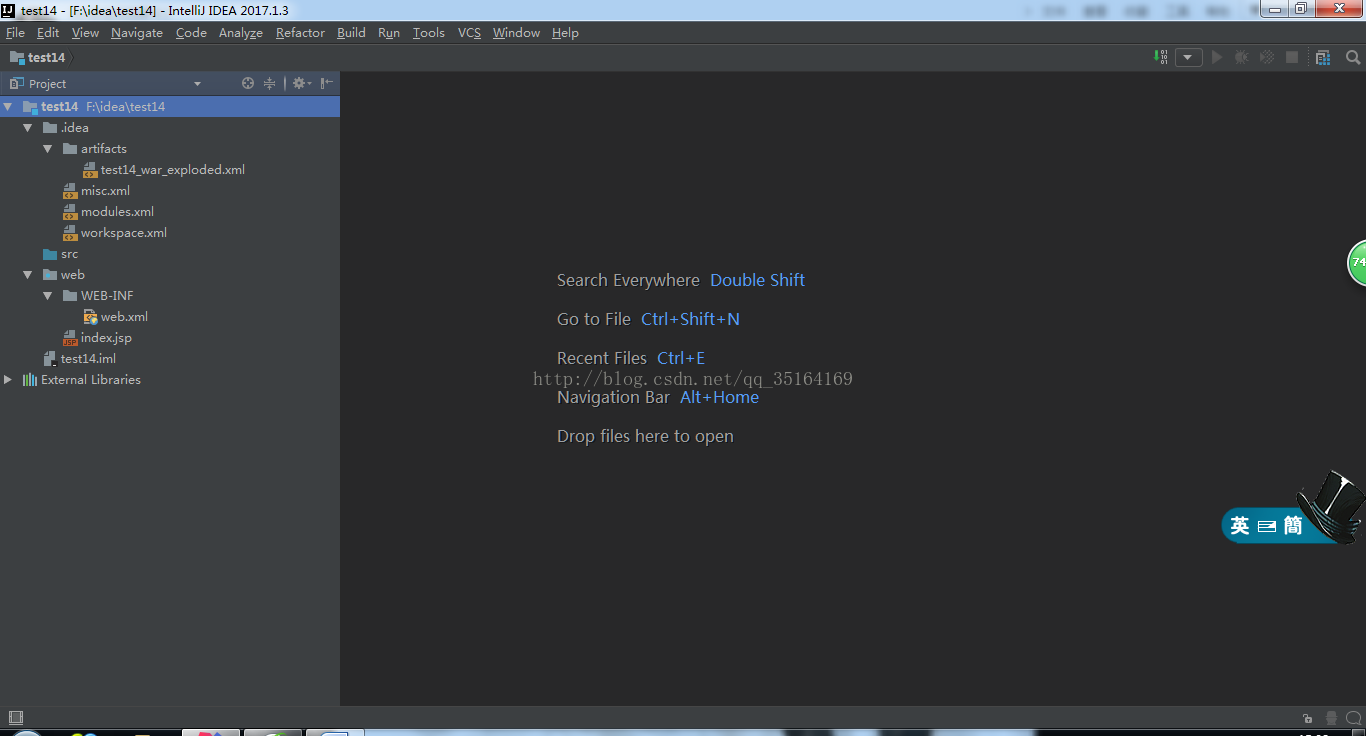This screenshot has height=736, width=1366.
Task: Open the run configuration dropdown
Action: tap(1188, 57)
